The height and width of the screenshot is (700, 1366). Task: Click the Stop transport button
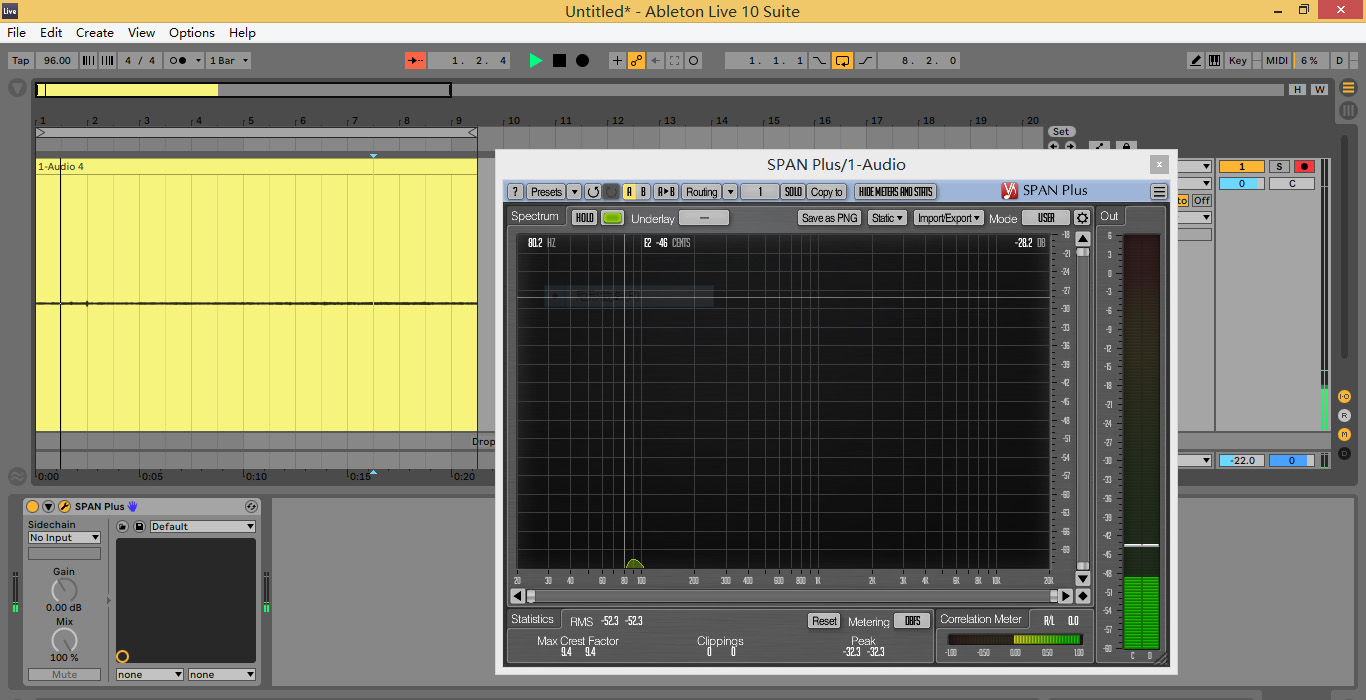click(x=559, y=61)
